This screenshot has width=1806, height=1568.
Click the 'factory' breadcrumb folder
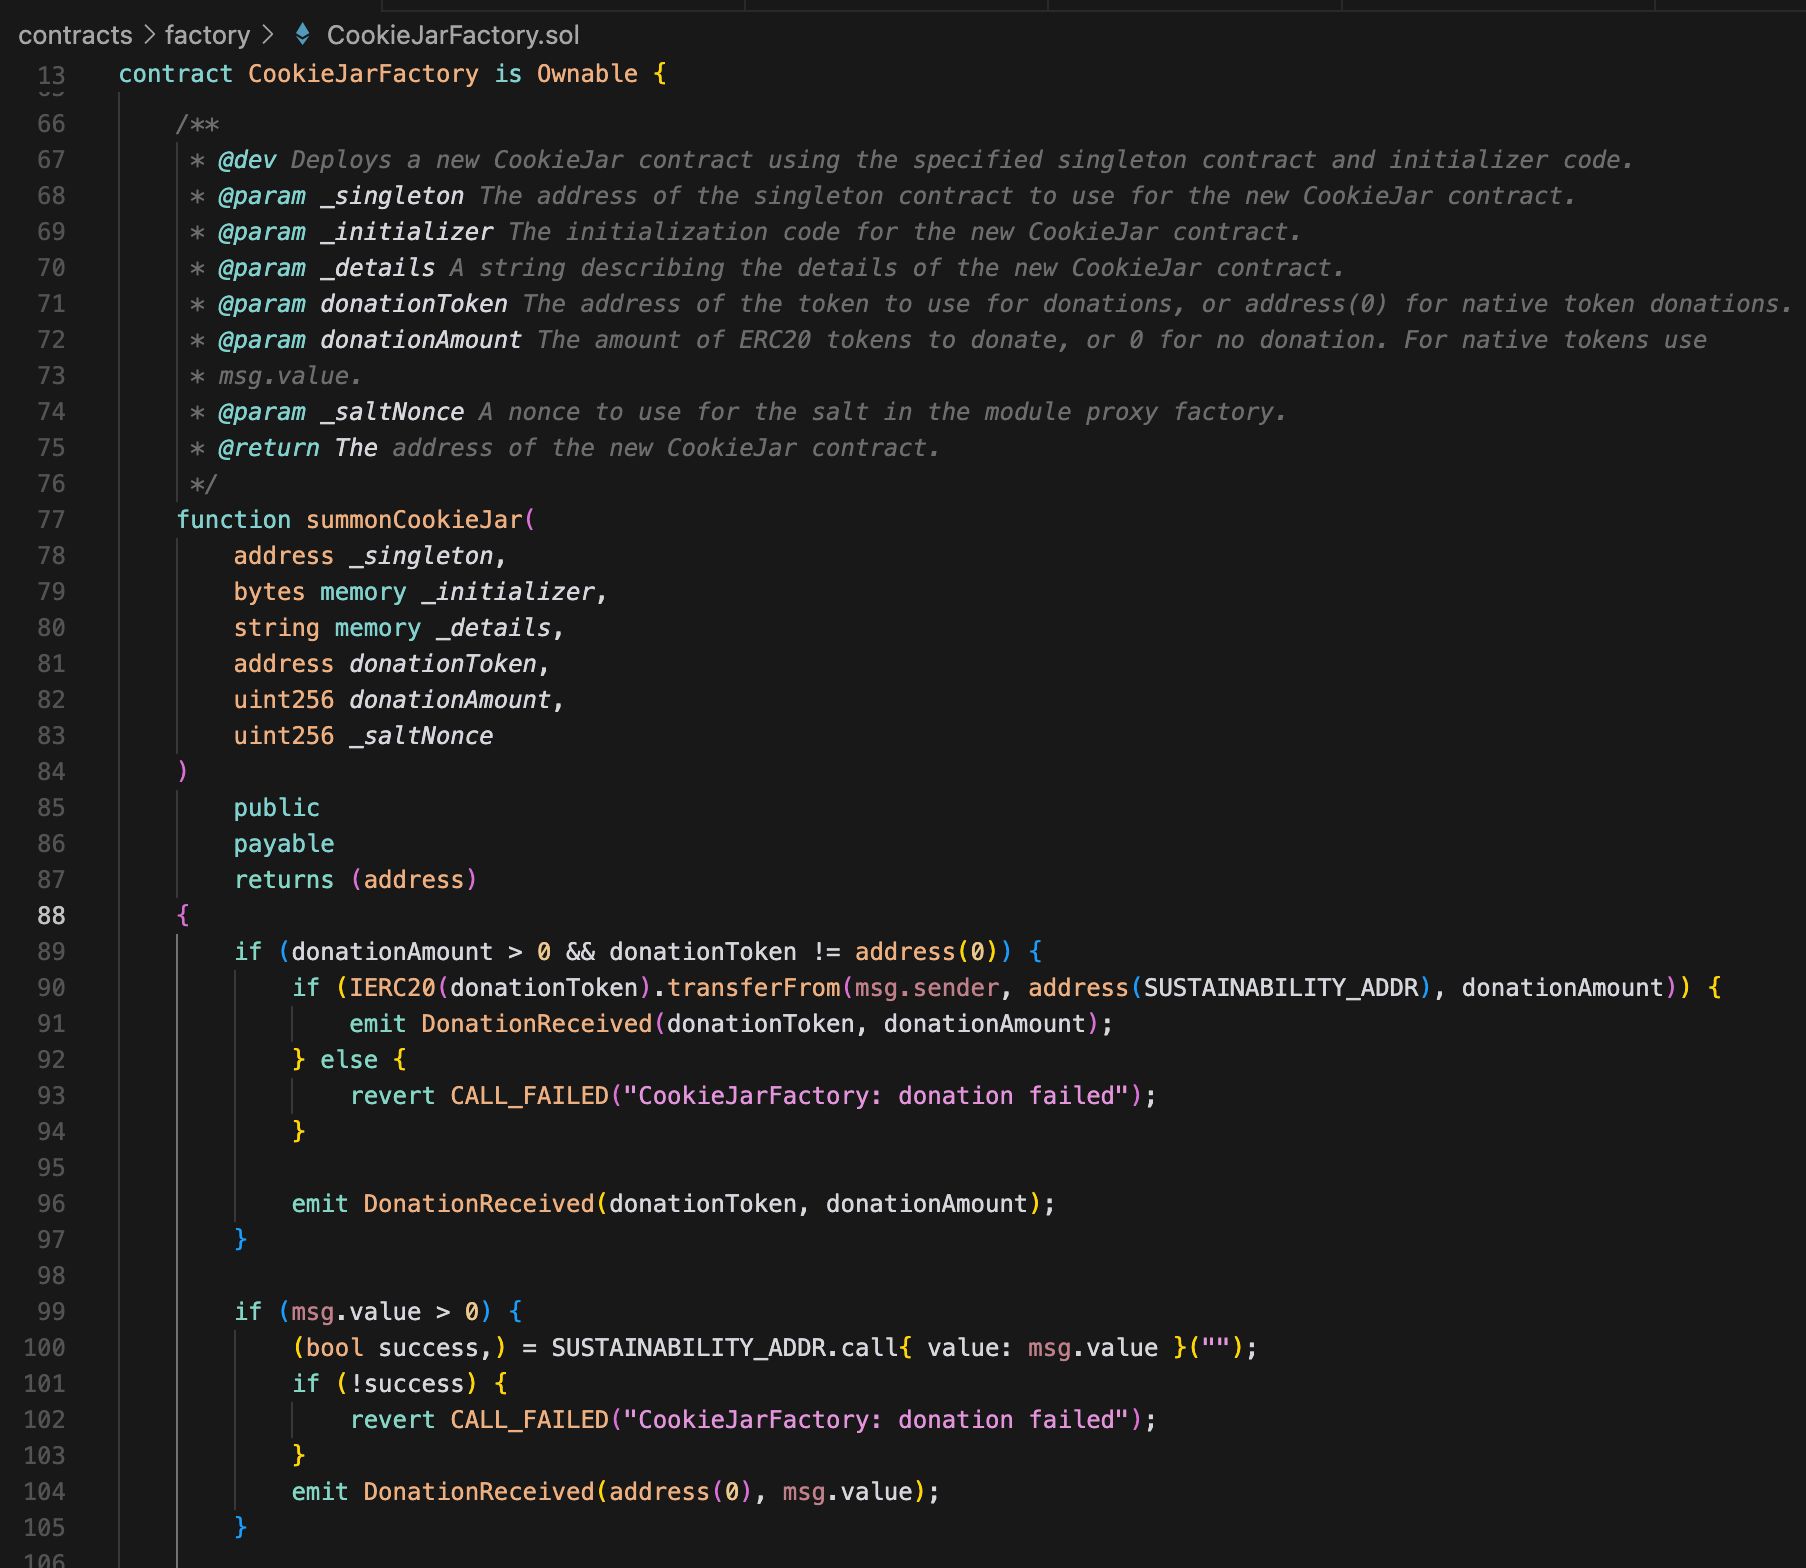207,35
